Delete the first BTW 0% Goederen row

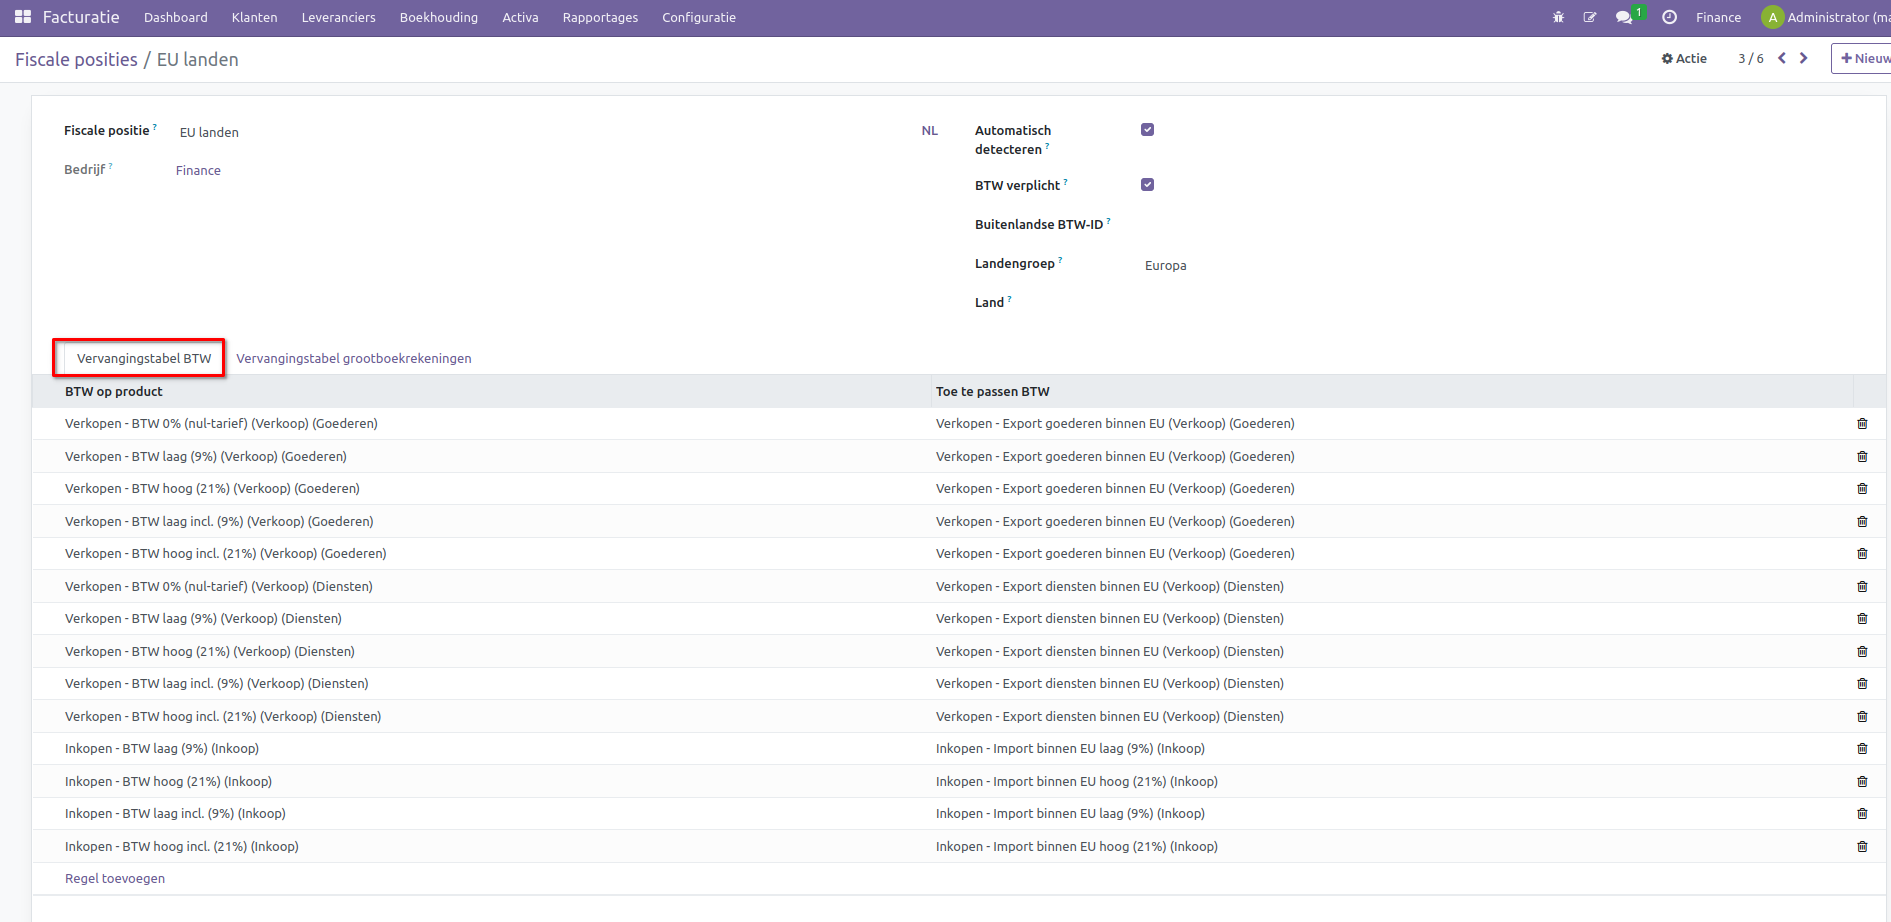[1862, 424]
